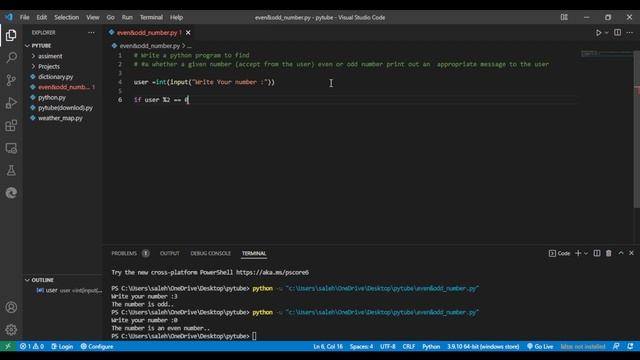Screen dimensions: 640x360
Task: Select Python language mode in status bar
Action: [431, 347]
